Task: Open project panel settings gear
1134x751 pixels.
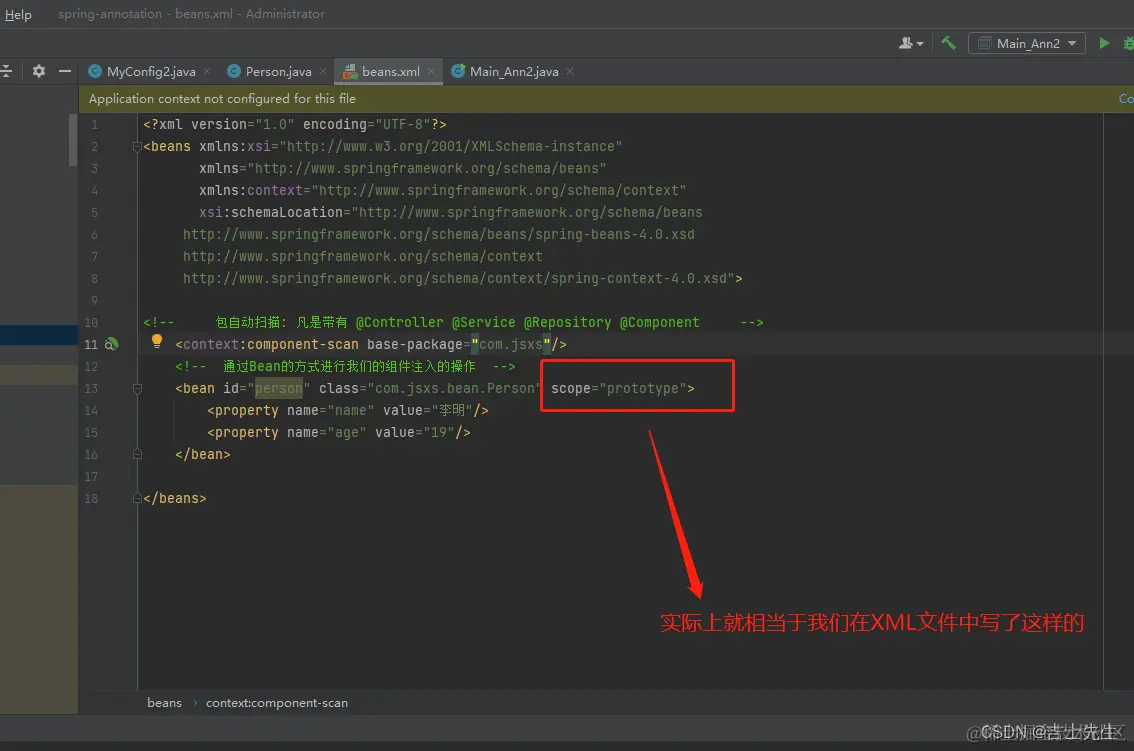Action: point(38,71)
